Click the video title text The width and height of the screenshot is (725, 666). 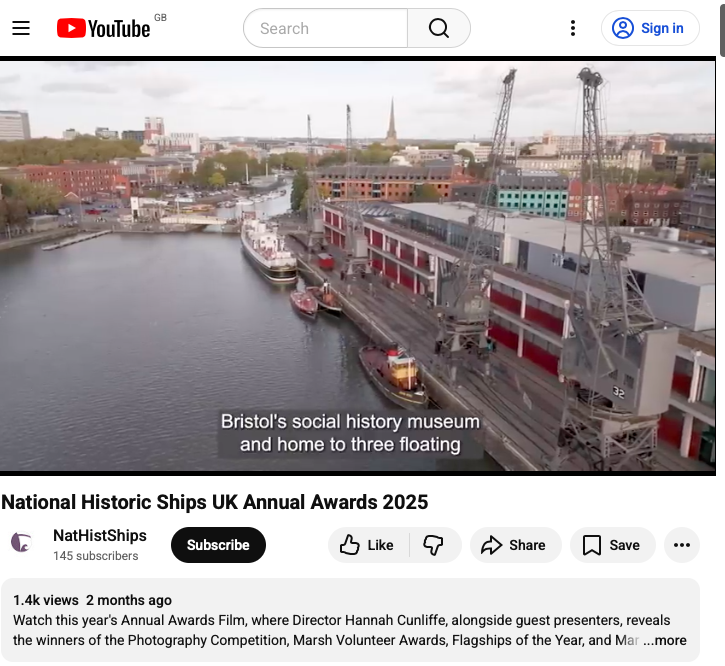click(214, 501)
